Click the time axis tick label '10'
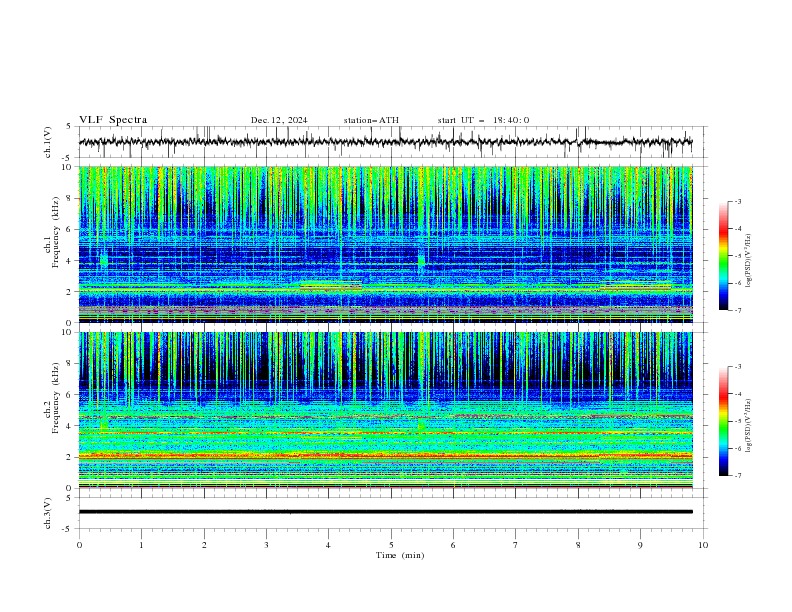 pyautogui.click(x=703, y=545)
